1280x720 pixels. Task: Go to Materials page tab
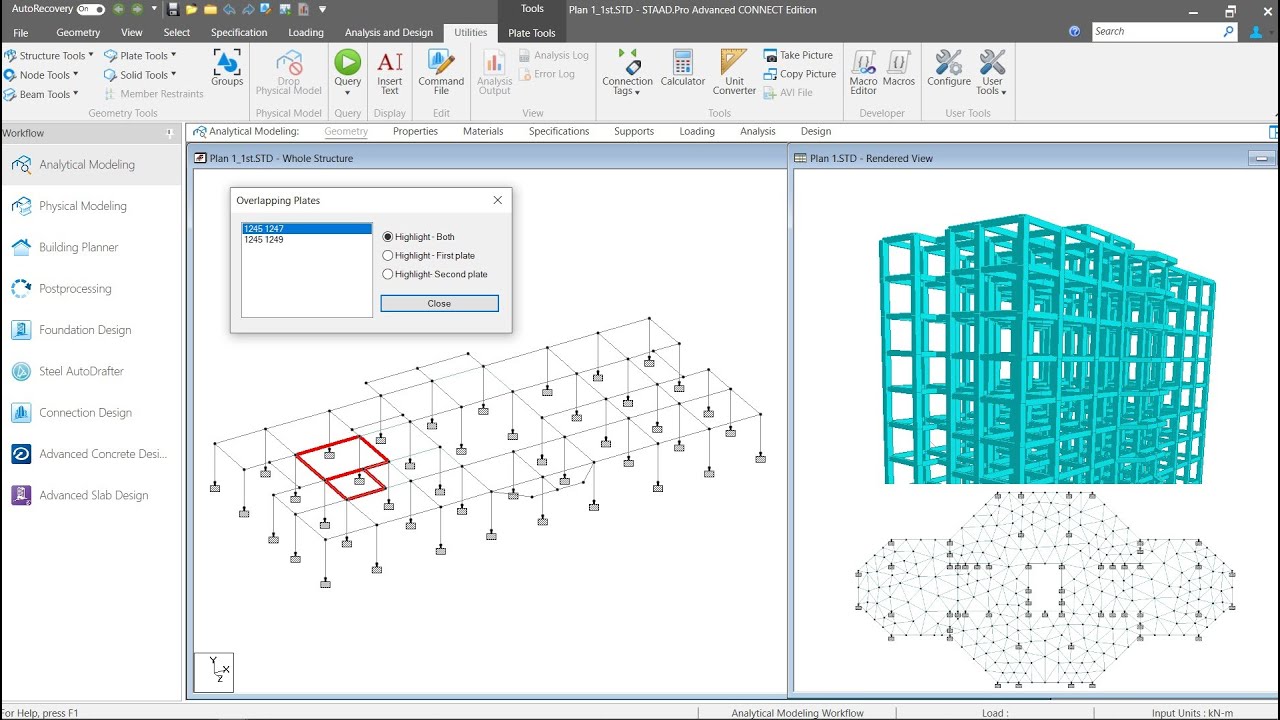coord(483,131)
